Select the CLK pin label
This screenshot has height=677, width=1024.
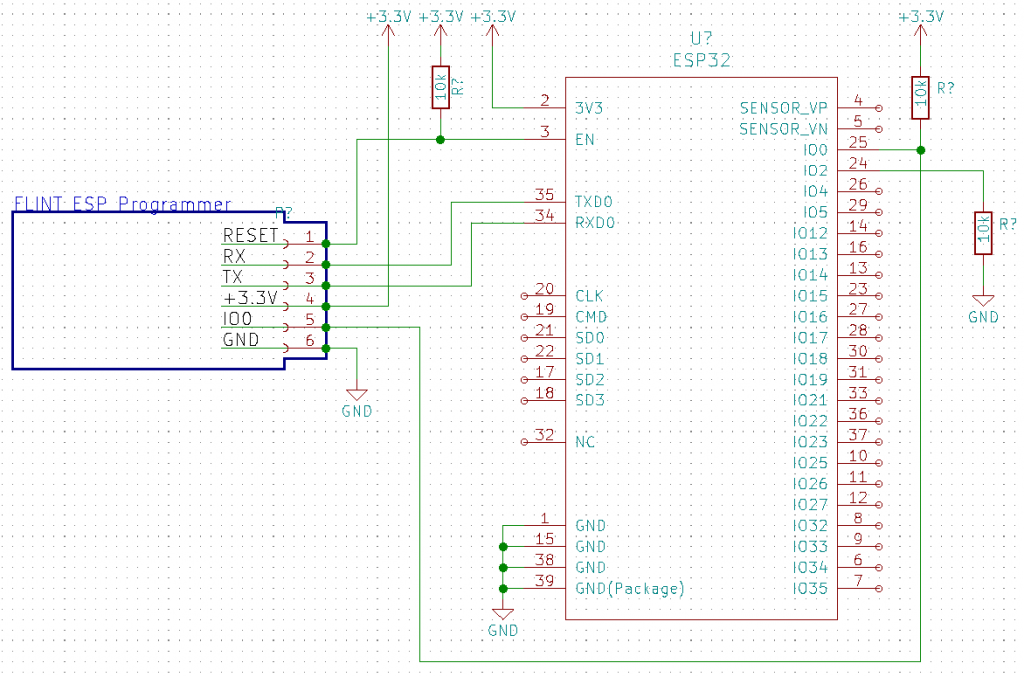589,296
